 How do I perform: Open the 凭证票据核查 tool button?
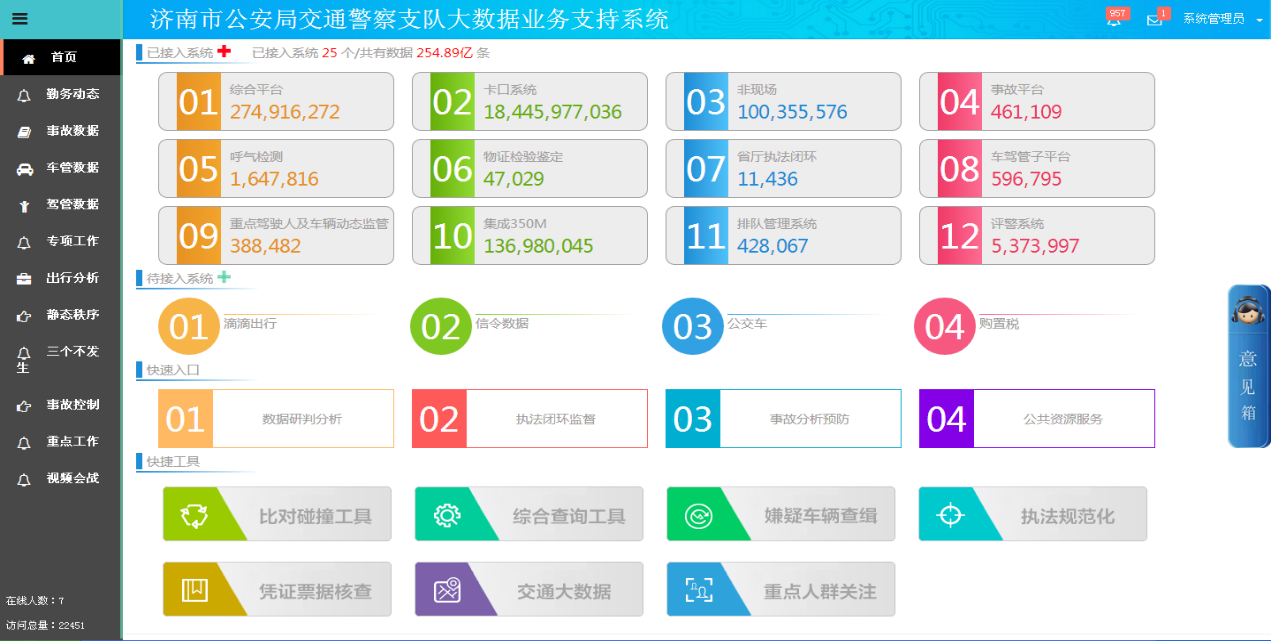click(277, 590)
